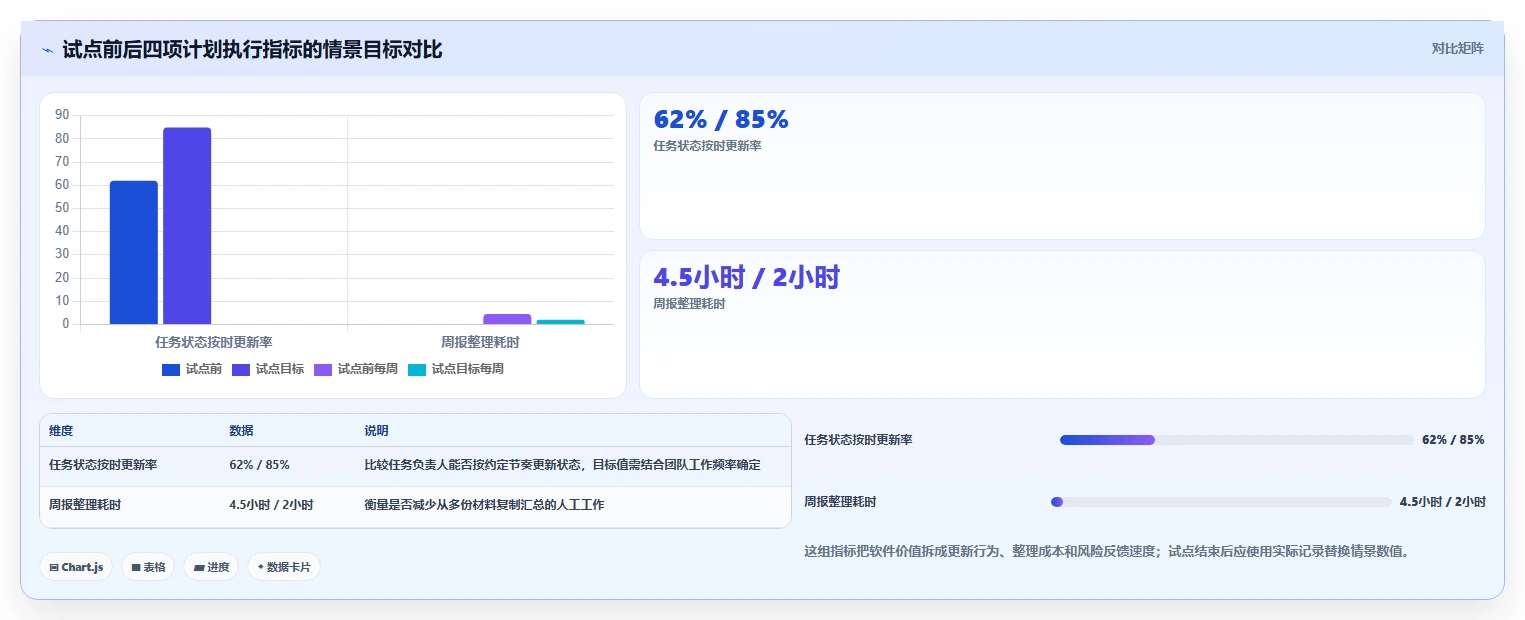This screenshot has width=1525, height=620.
Task: Click the lightning icon beside the title
Action: (47, 49)
